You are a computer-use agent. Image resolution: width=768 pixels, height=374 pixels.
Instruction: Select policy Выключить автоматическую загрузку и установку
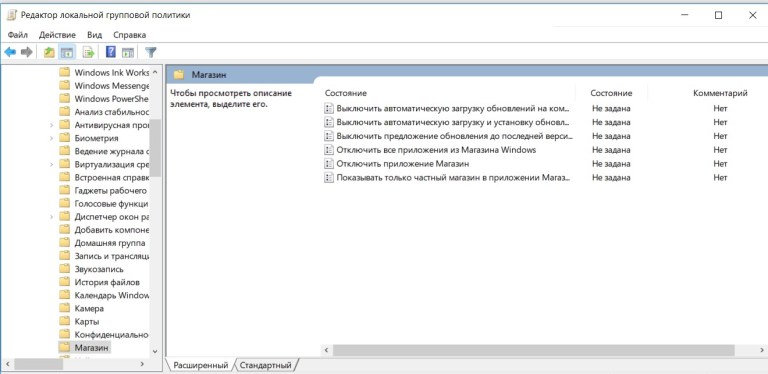[453, 122]
